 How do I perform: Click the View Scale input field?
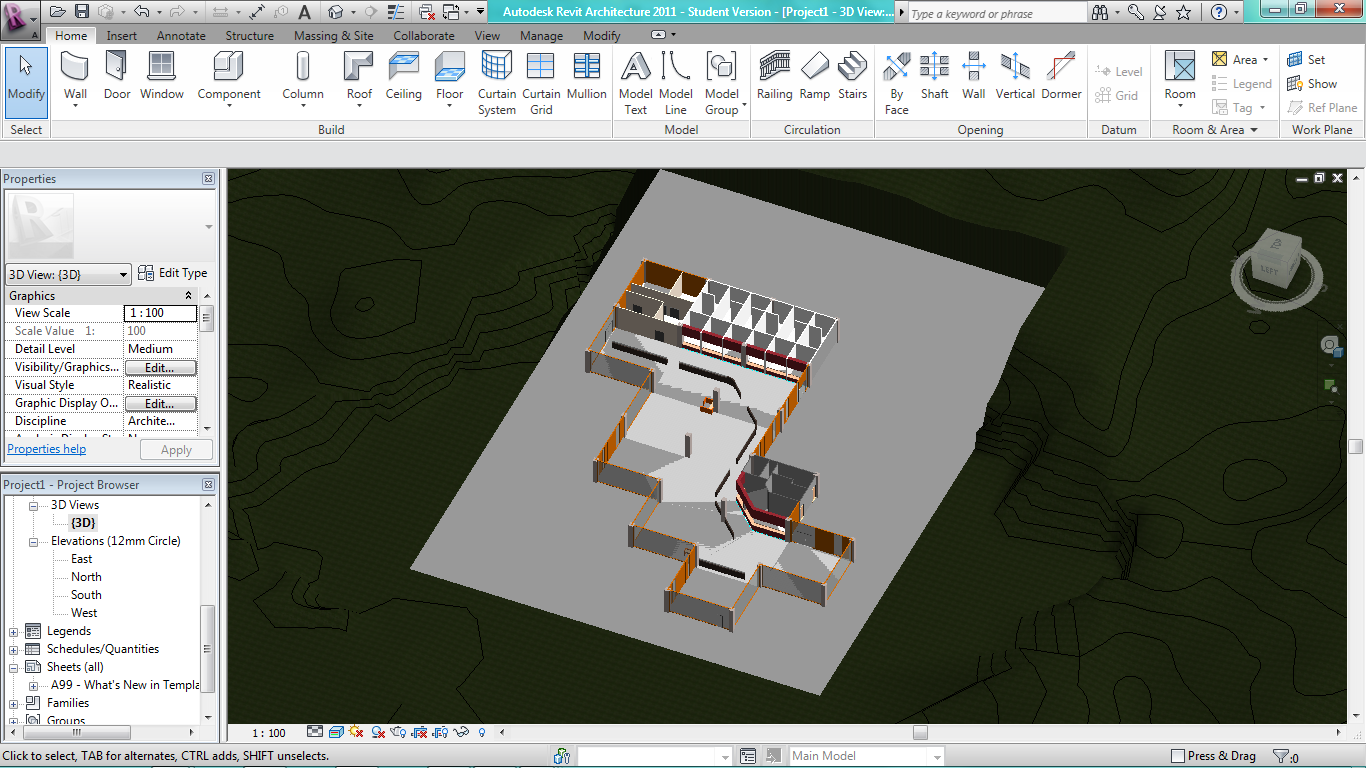coord(160,313)
